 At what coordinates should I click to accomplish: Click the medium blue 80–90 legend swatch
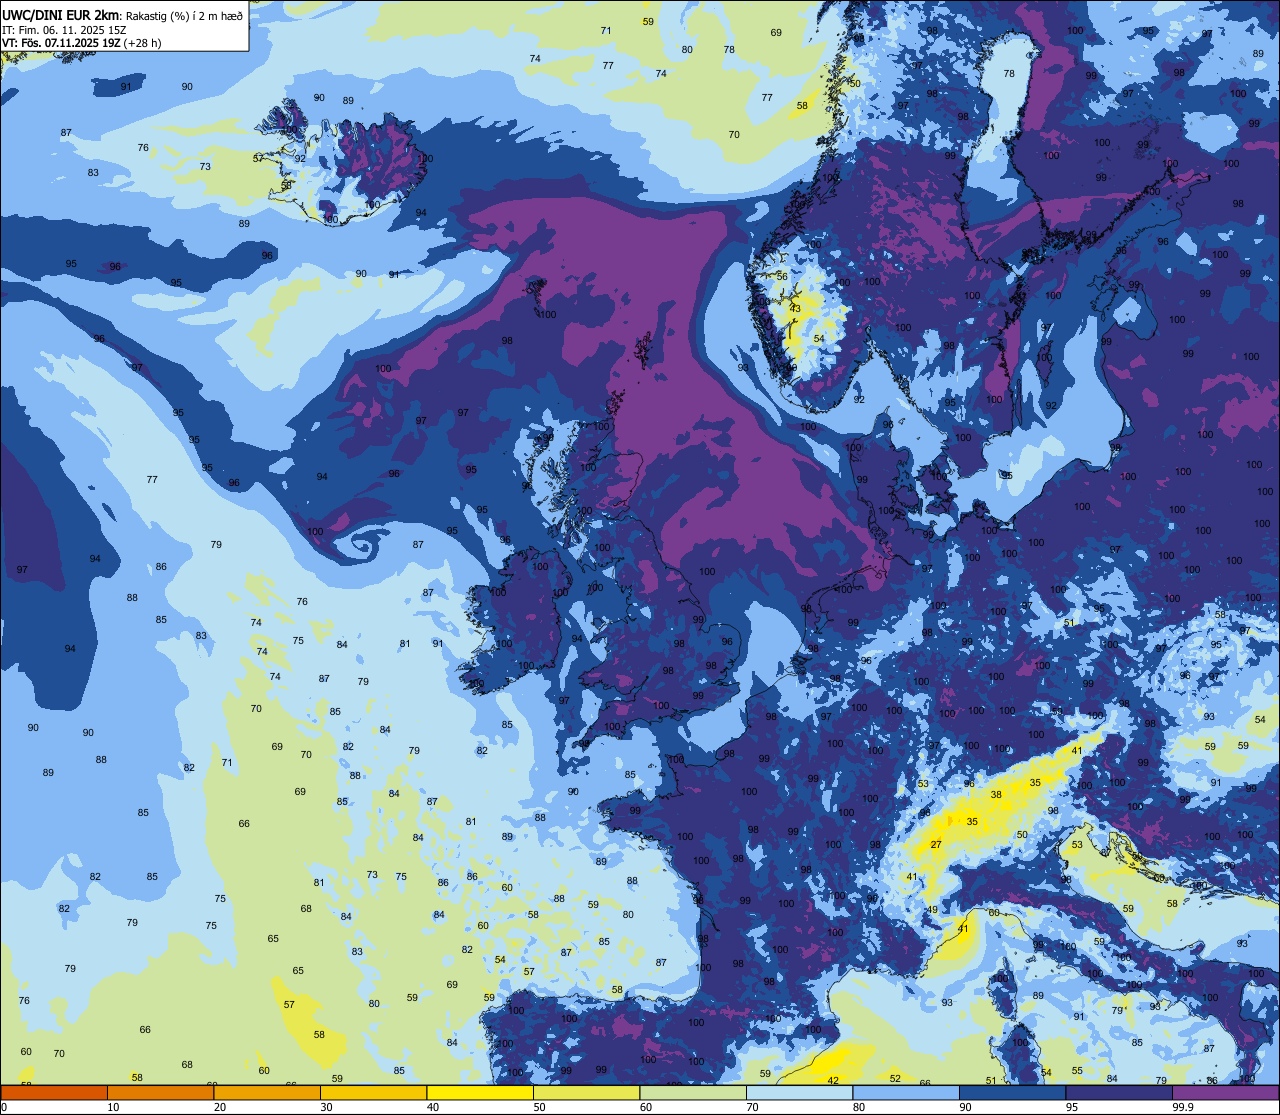click(906, 1093)
